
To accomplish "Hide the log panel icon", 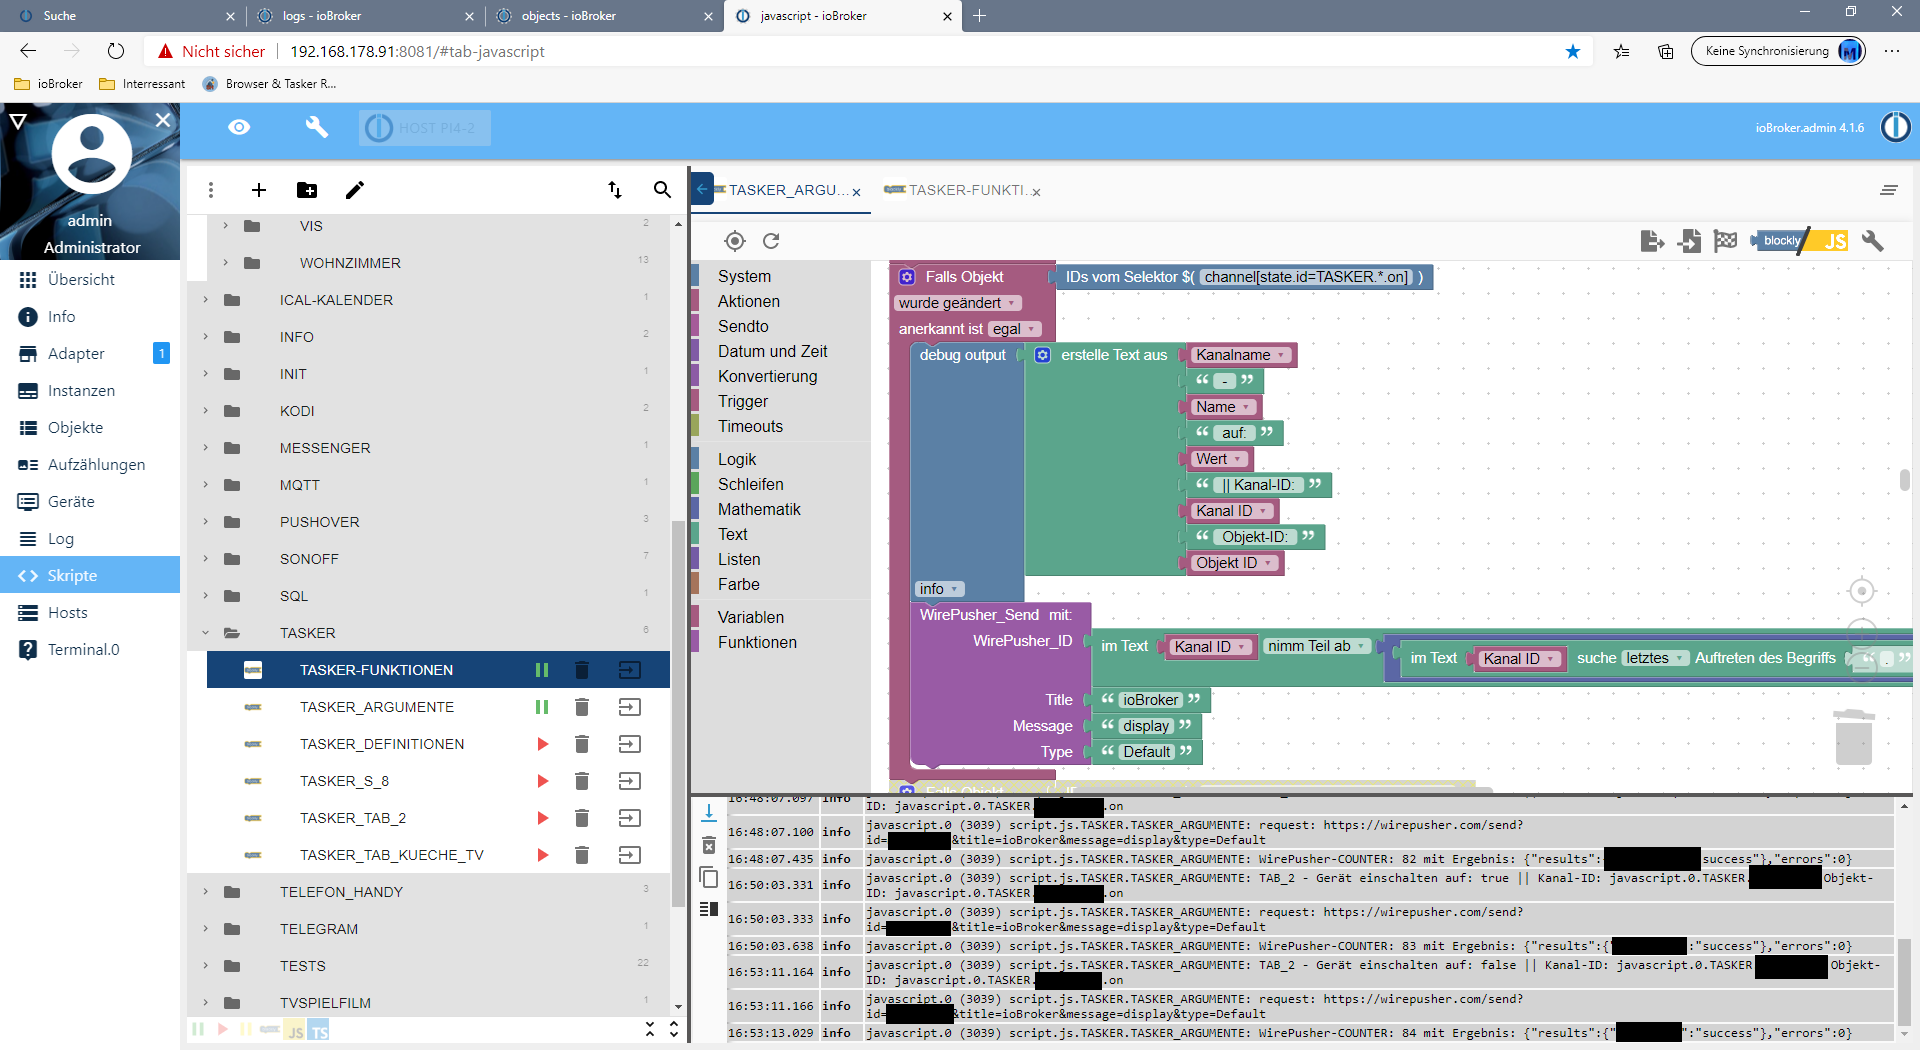I will pos(709,909).
